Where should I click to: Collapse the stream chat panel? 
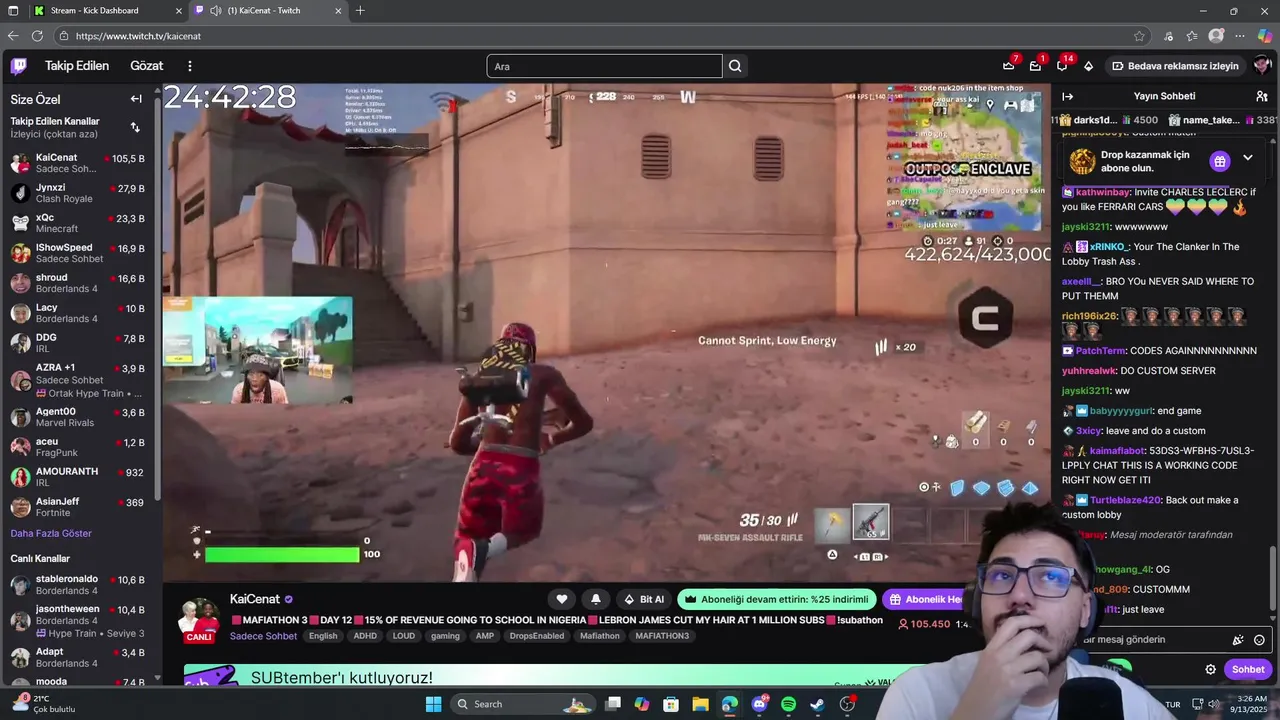(x=1067, y=96)
